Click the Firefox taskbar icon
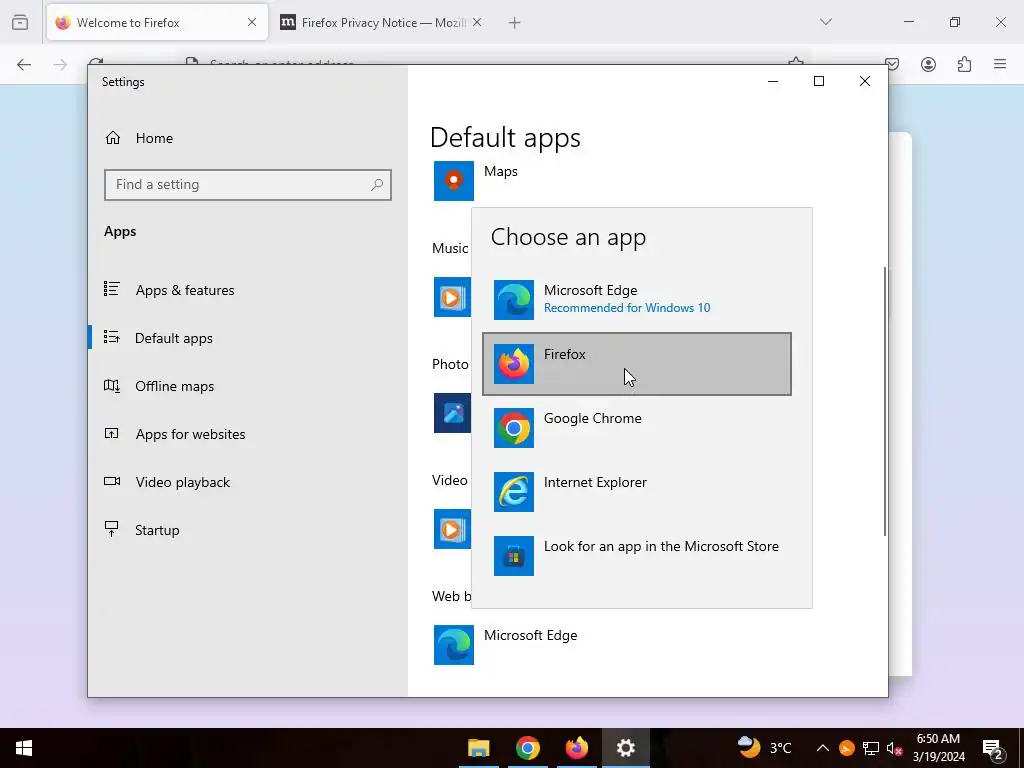1024x768 pixels. (x=577, y=748)
